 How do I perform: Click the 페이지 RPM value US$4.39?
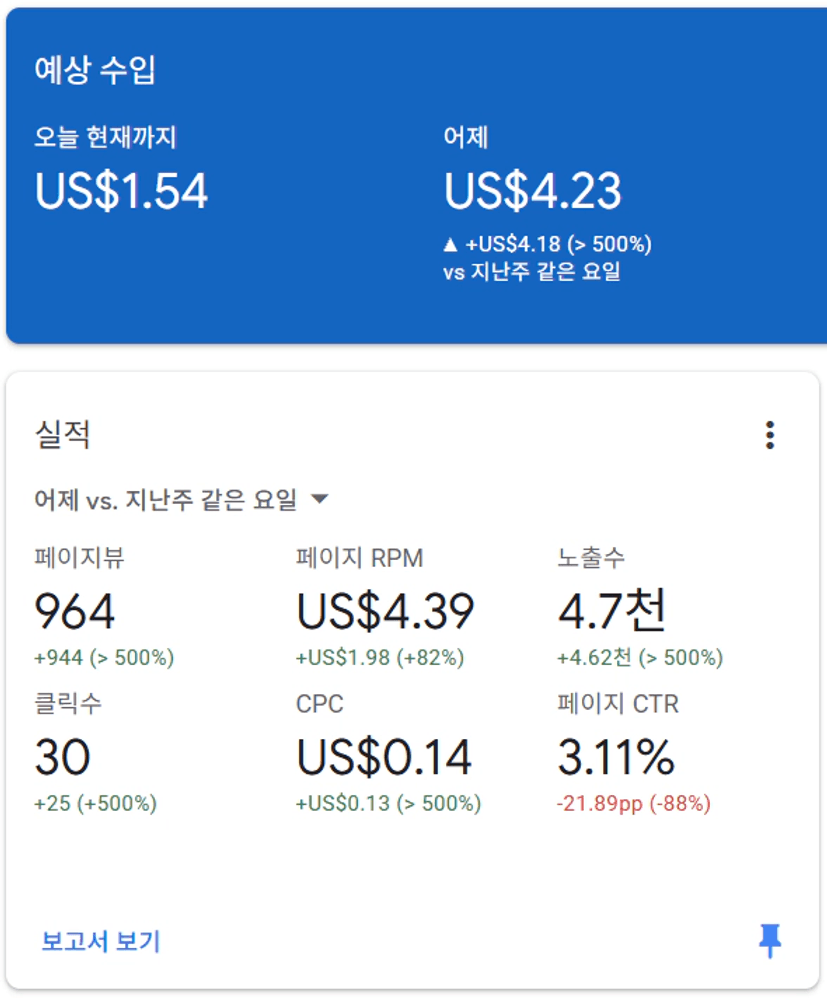pyautogui.click(x=385, y=611)
